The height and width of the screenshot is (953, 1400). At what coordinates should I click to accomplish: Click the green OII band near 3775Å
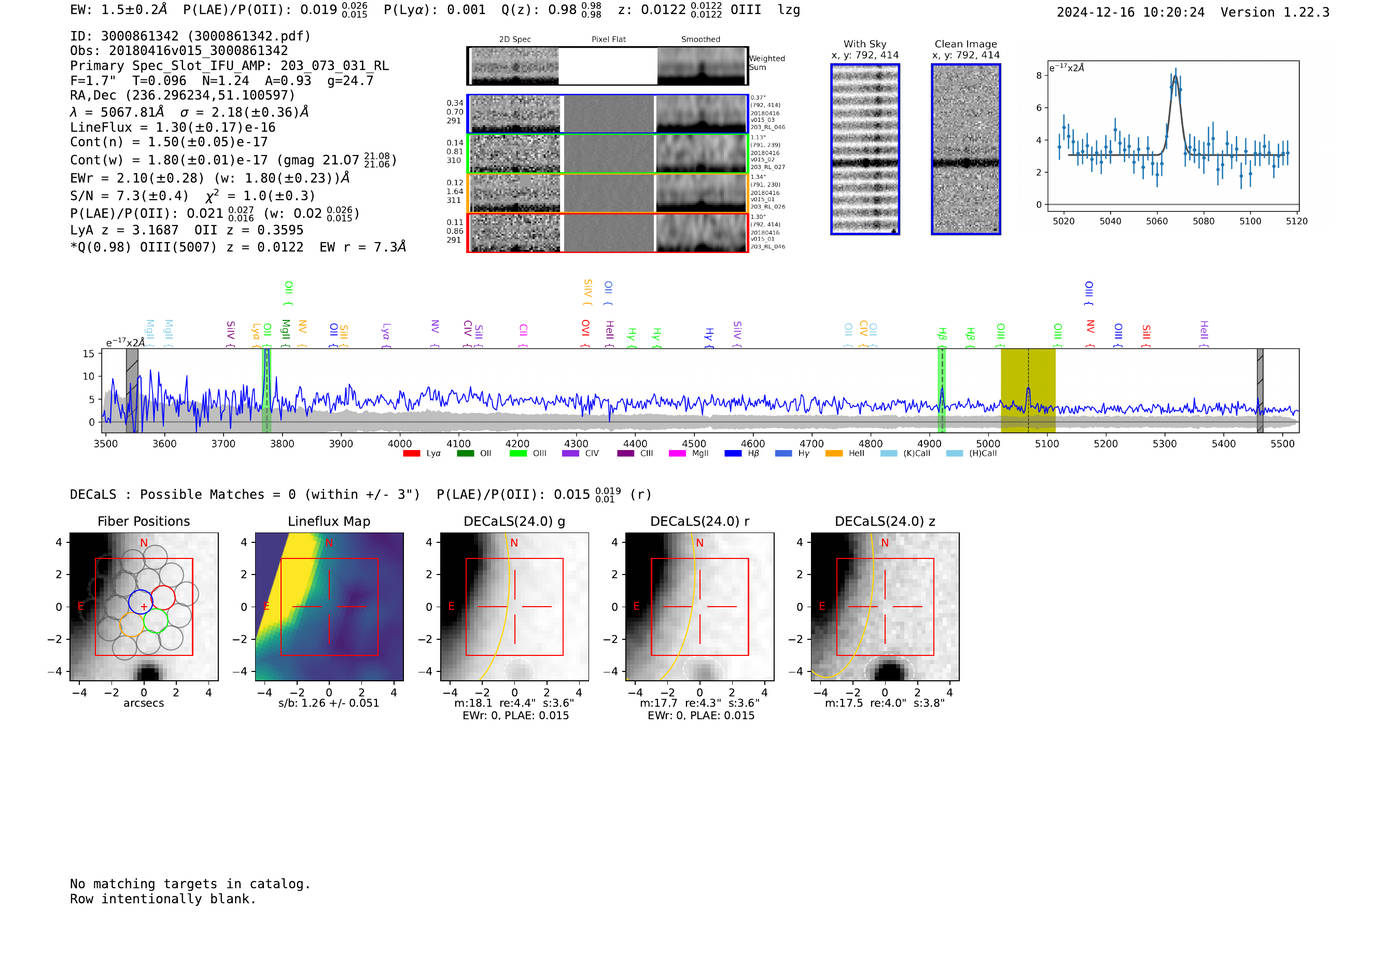coord(266,391)
